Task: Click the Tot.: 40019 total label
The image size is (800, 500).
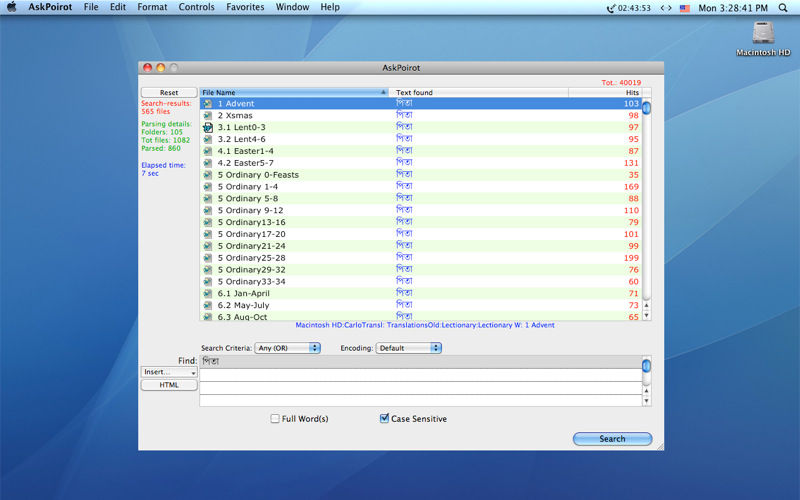Action: pos(621,83)
